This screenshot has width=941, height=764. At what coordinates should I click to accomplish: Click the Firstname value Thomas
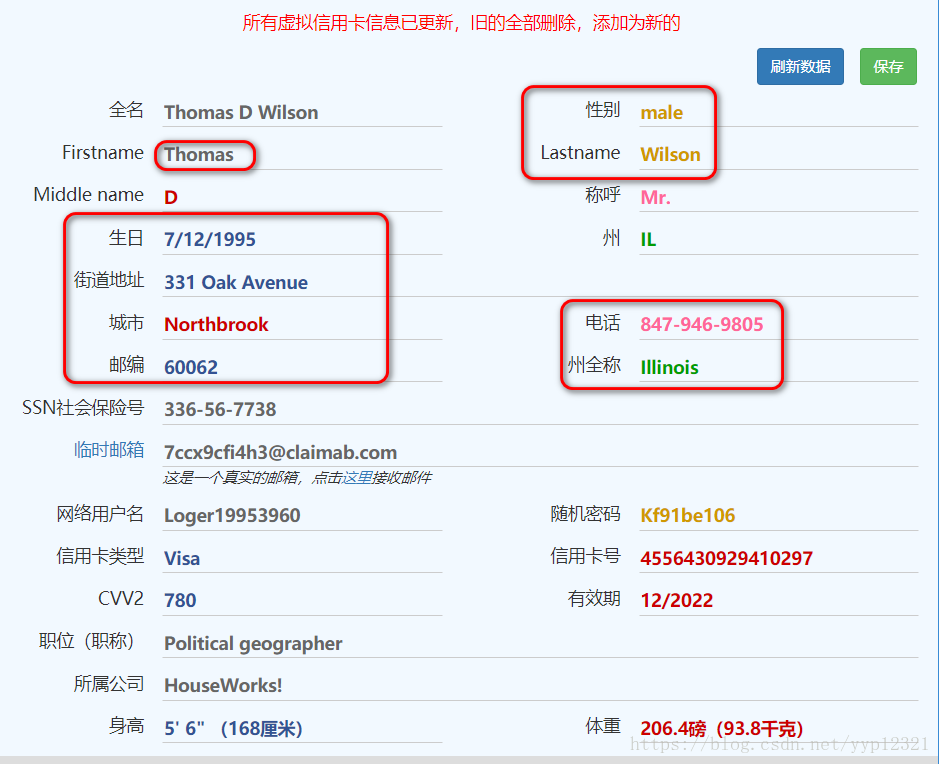[x=199, y=154]
